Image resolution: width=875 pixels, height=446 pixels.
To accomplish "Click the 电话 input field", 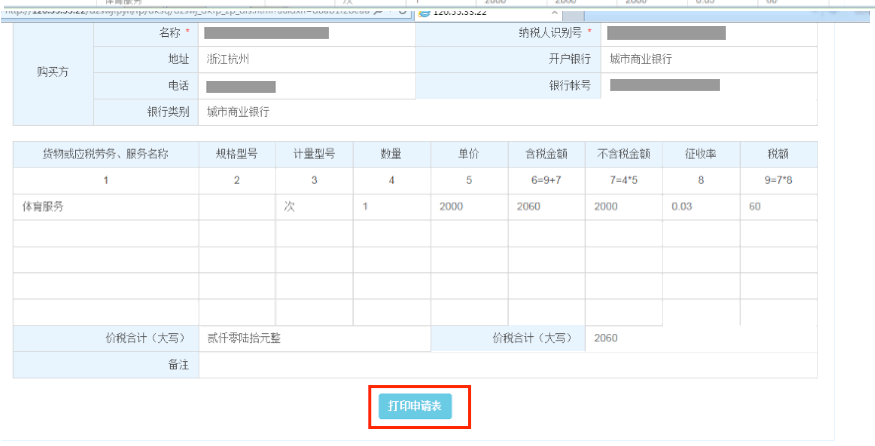I will pyautogui.click(x=306, y=87).
